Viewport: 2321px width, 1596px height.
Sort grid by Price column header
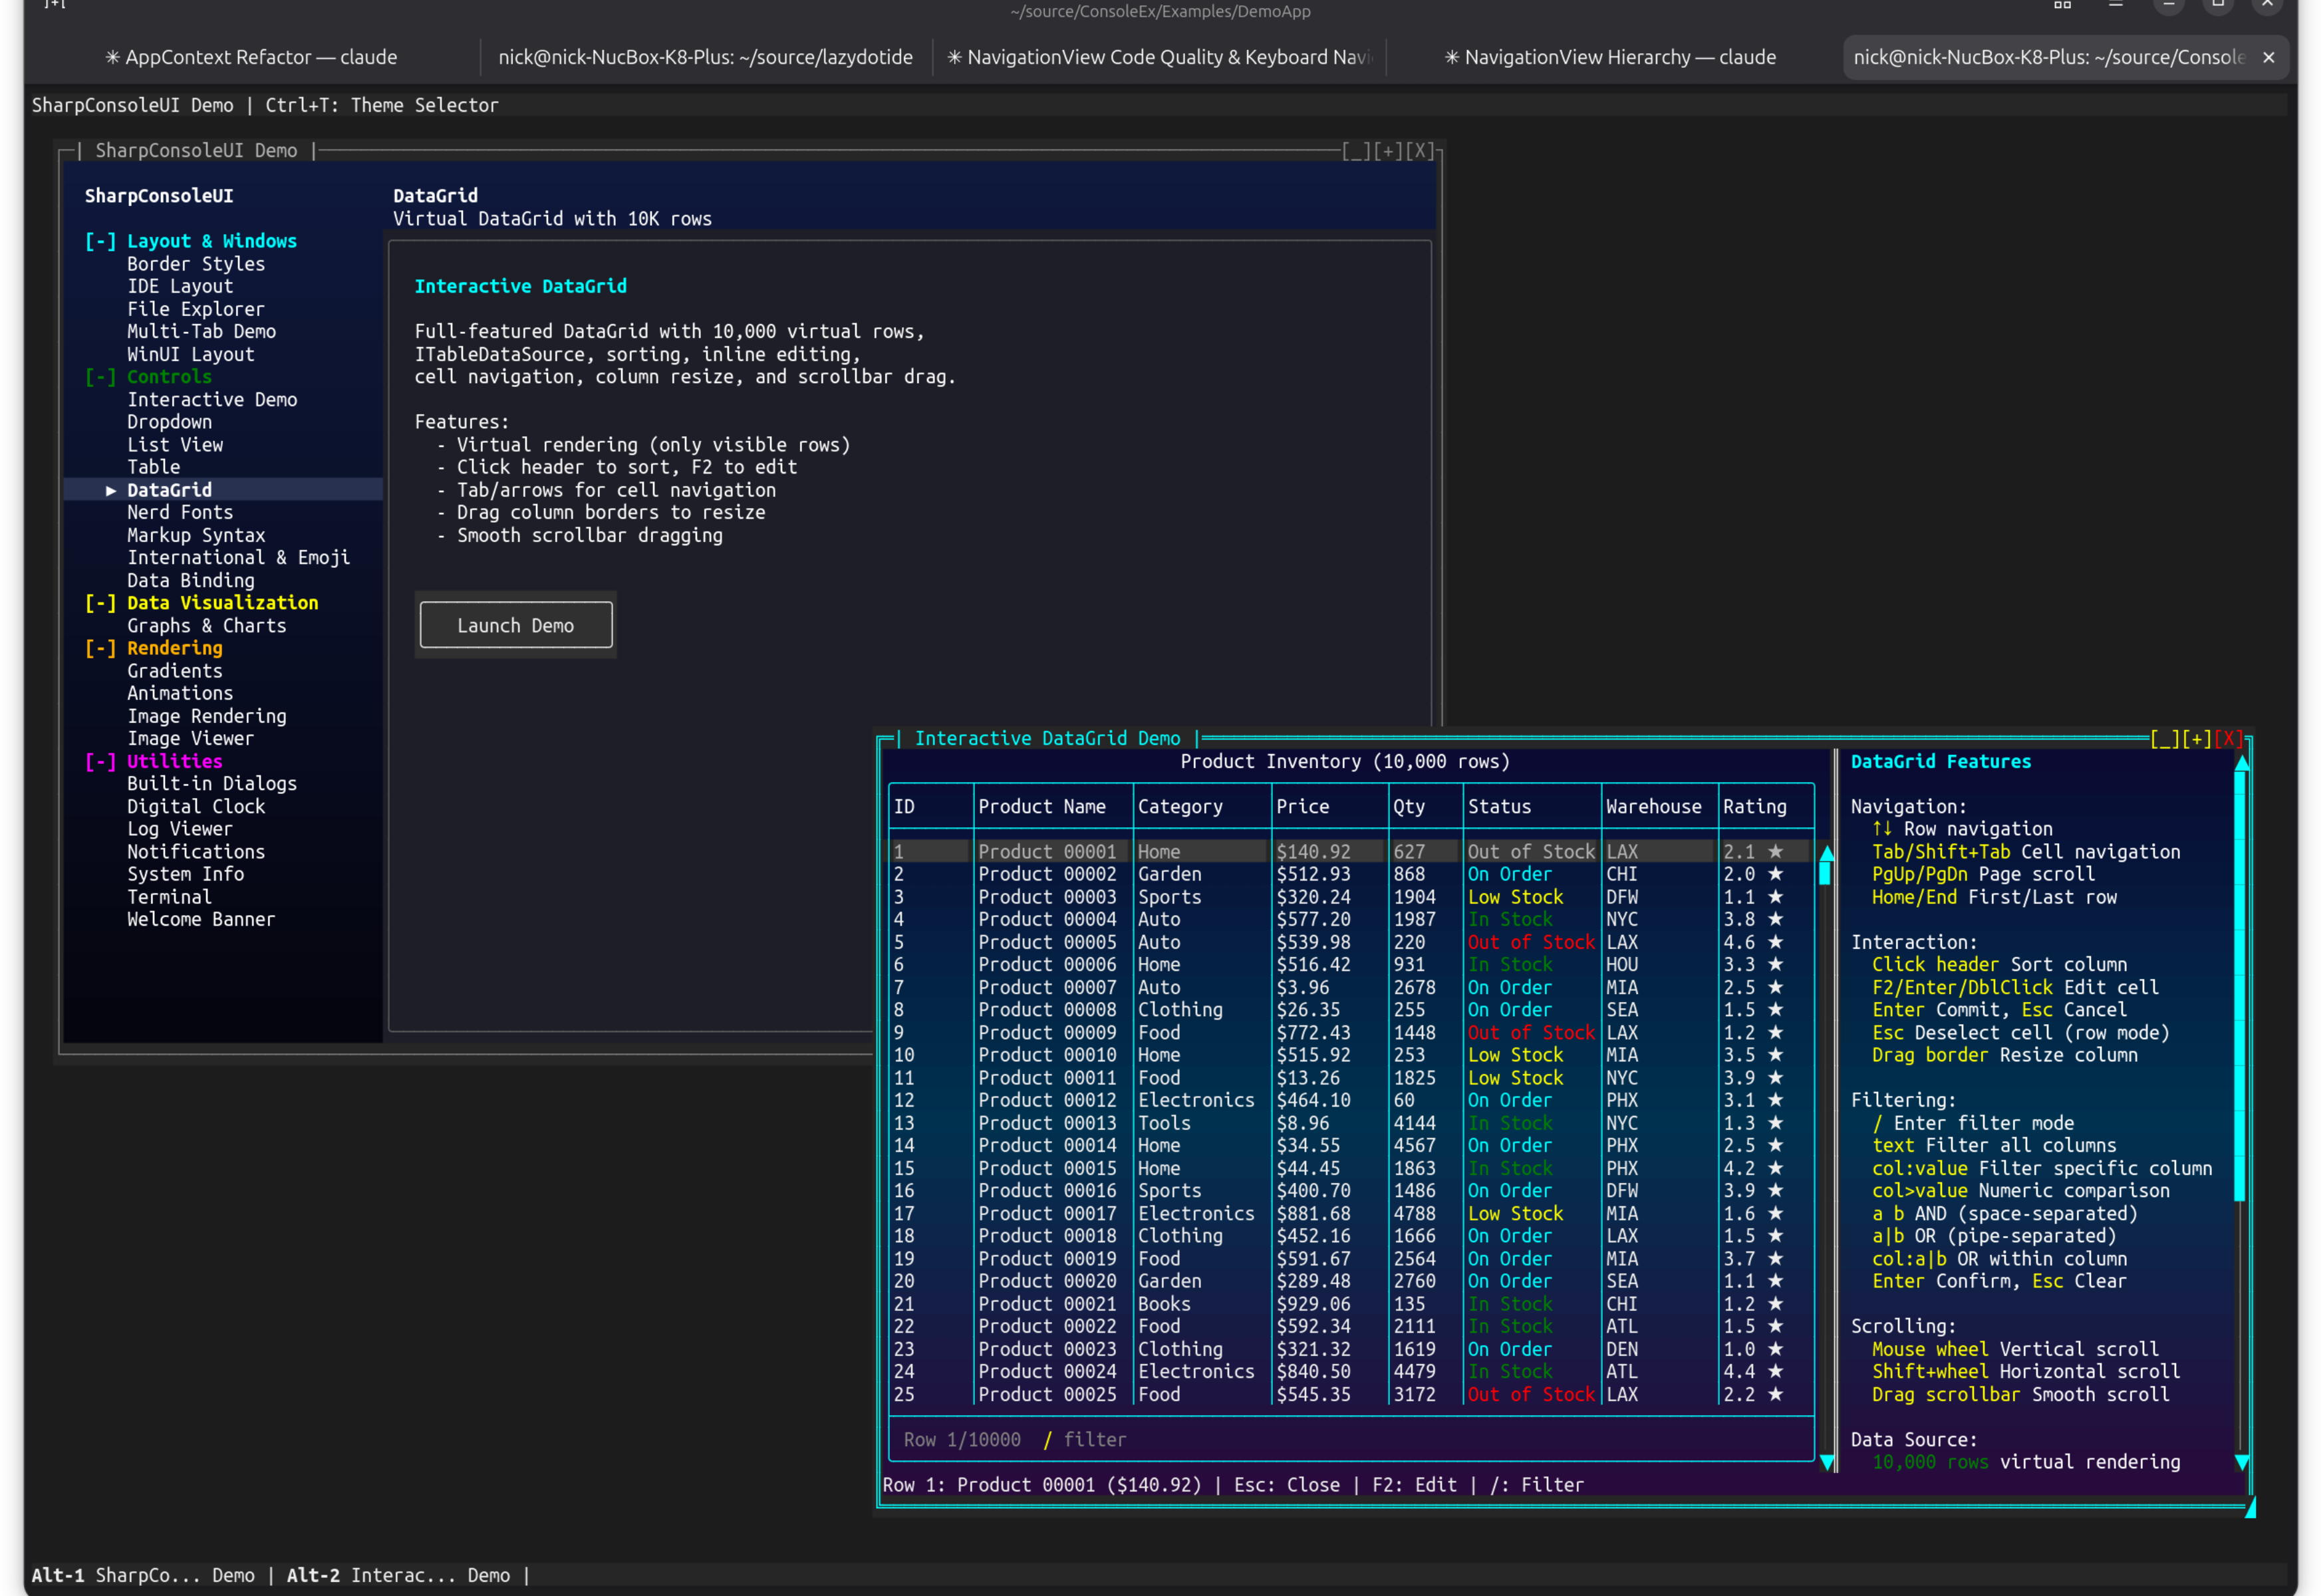tap(1302, 806)
